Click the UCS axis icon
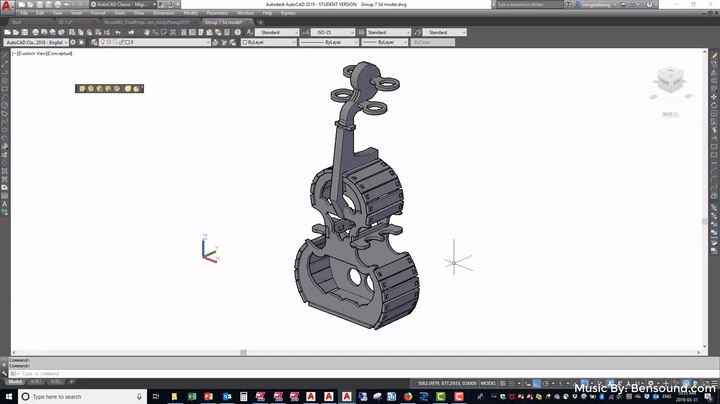The width and height of the screenshot is (720, 404). (x=207, y=251)
